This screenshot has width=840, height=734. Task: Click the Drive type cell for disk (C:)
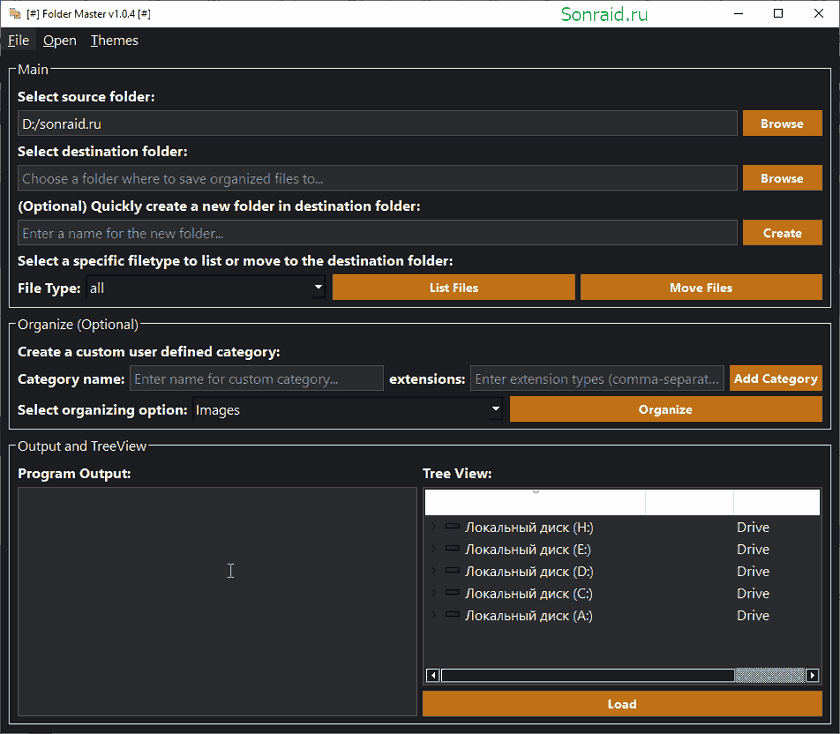[753, 593]
